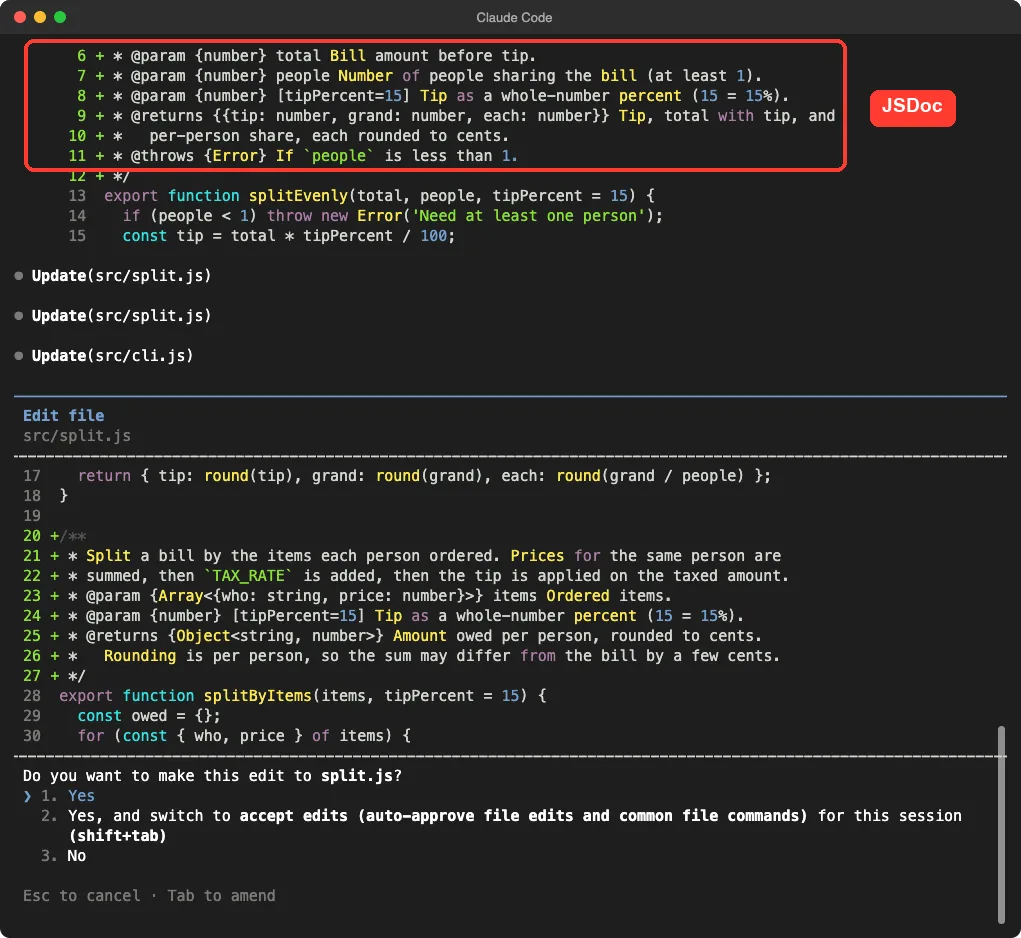Click the Claude Code window title

(x=514, y=18)
